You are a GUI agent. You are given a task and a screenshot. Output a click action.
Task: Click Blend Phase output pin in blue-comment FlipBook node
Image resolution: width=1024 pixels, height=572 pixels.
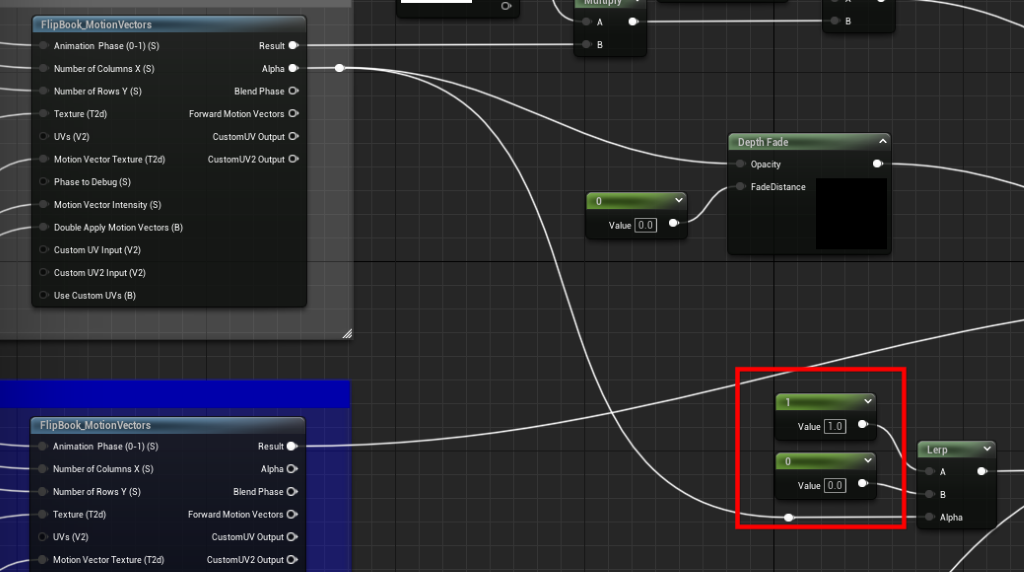(292, 492)
